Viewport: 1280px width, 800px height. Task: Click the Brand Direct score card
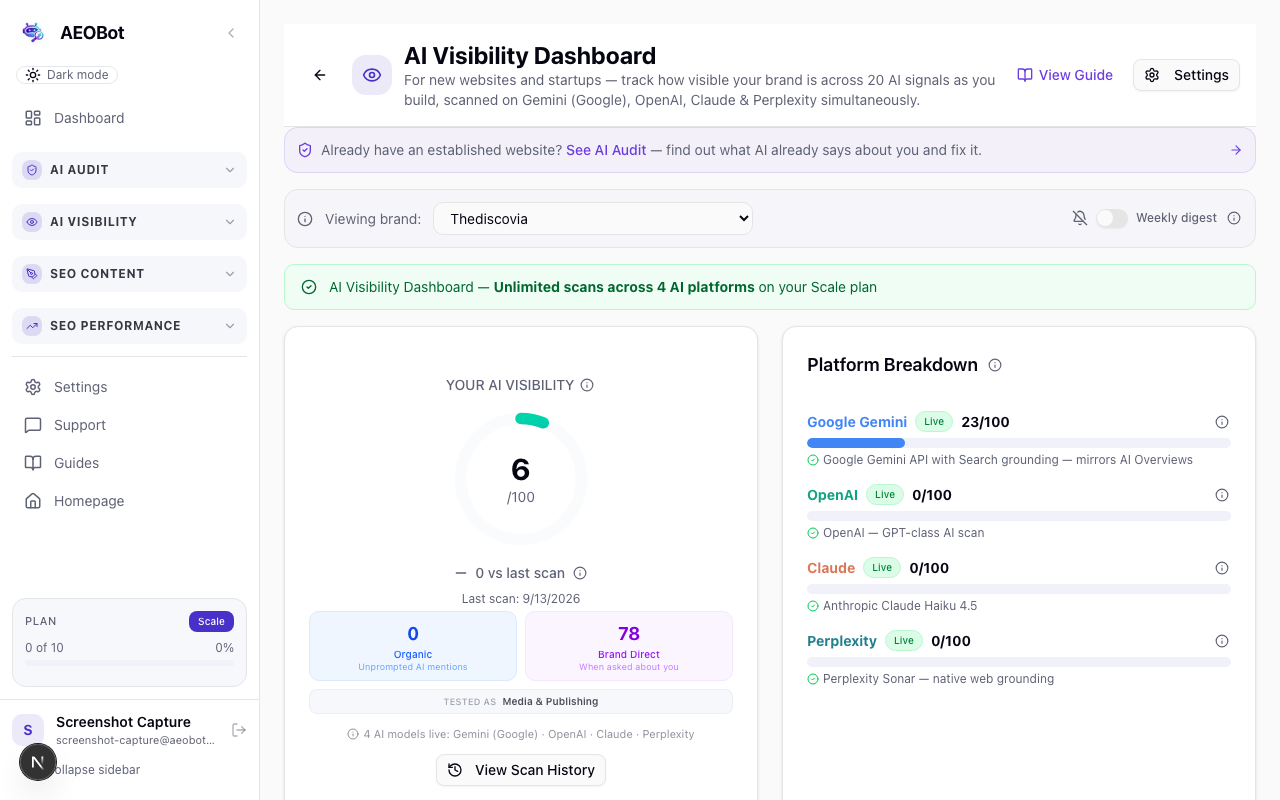point(629,647)
